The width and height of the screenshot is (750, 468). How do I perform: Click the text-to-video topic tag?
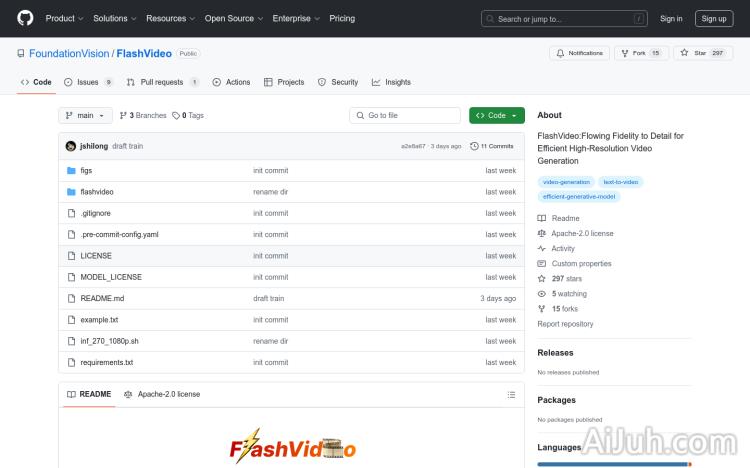(x=621, y=182)
